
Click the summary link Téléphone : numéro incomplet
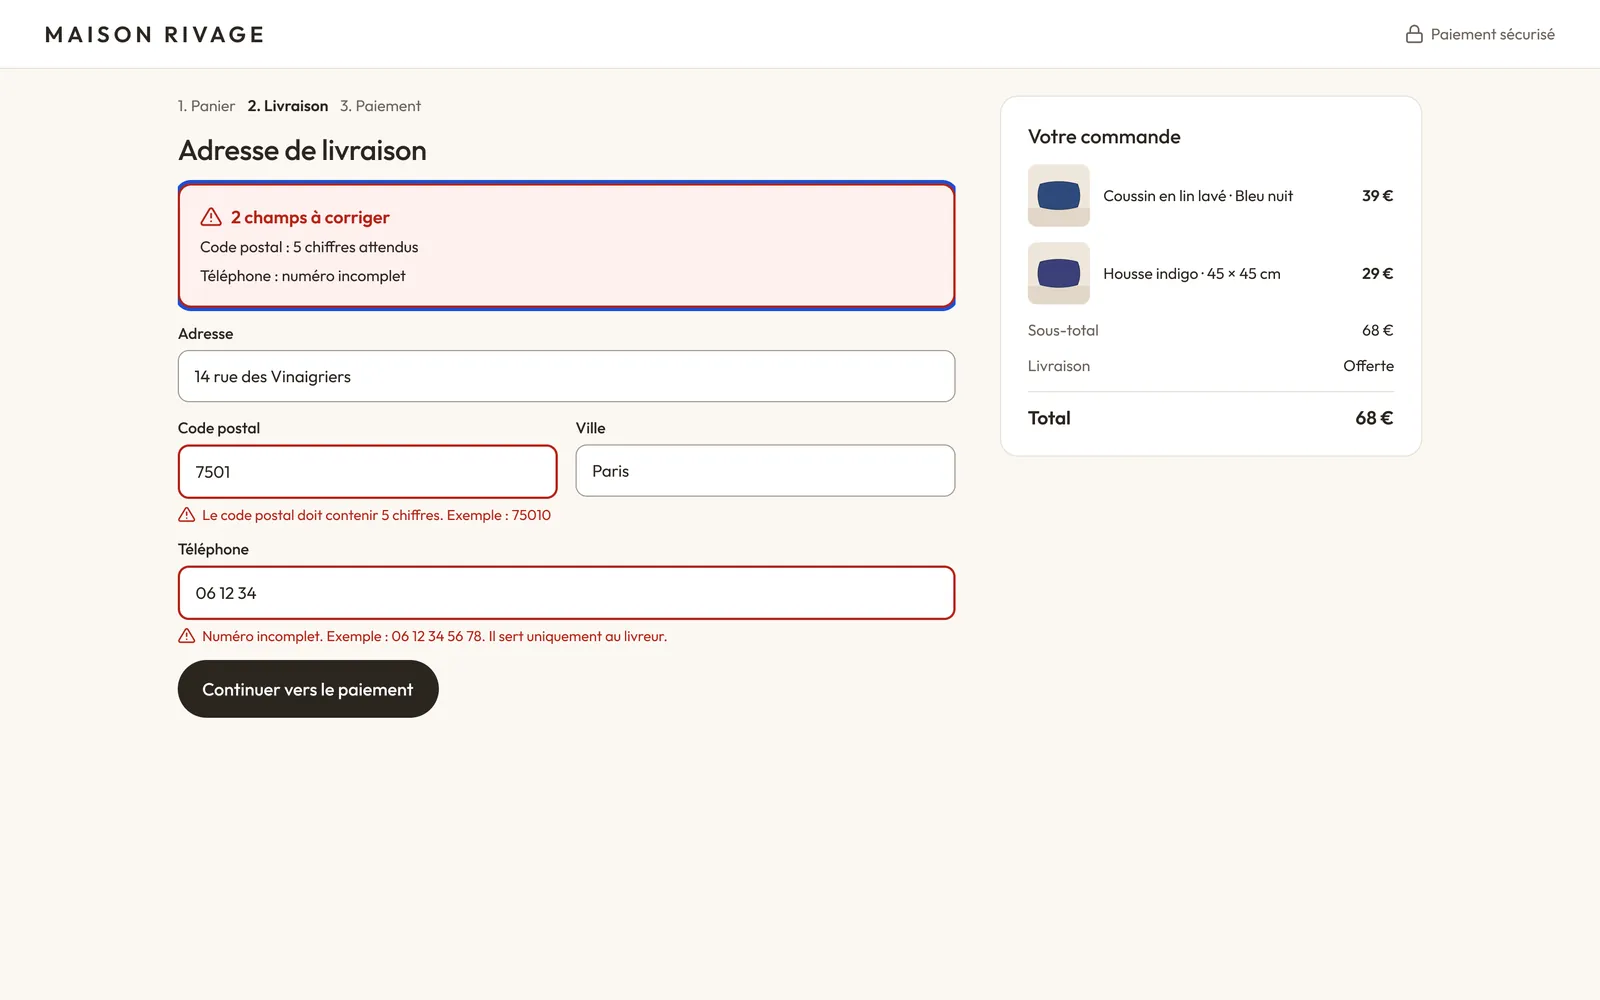(x=303, y=276)
